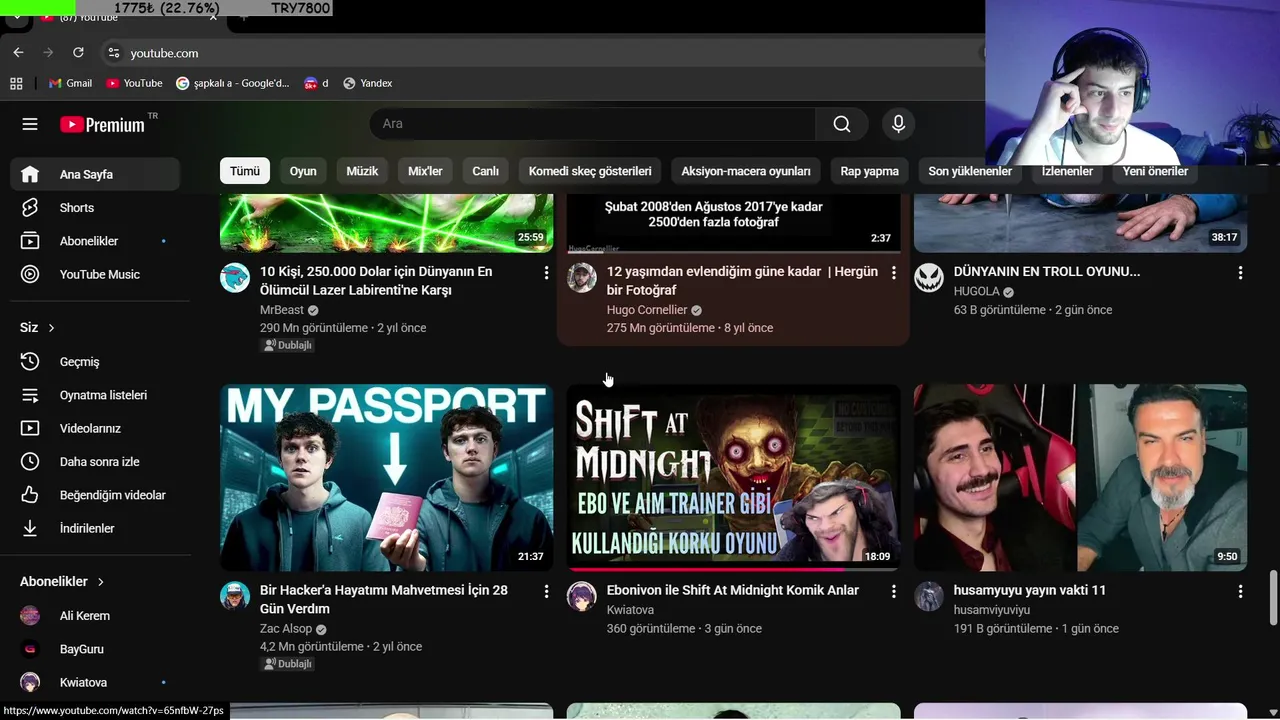Open Kwiatova channel avatar in sidebar

(x=30, y=682)
